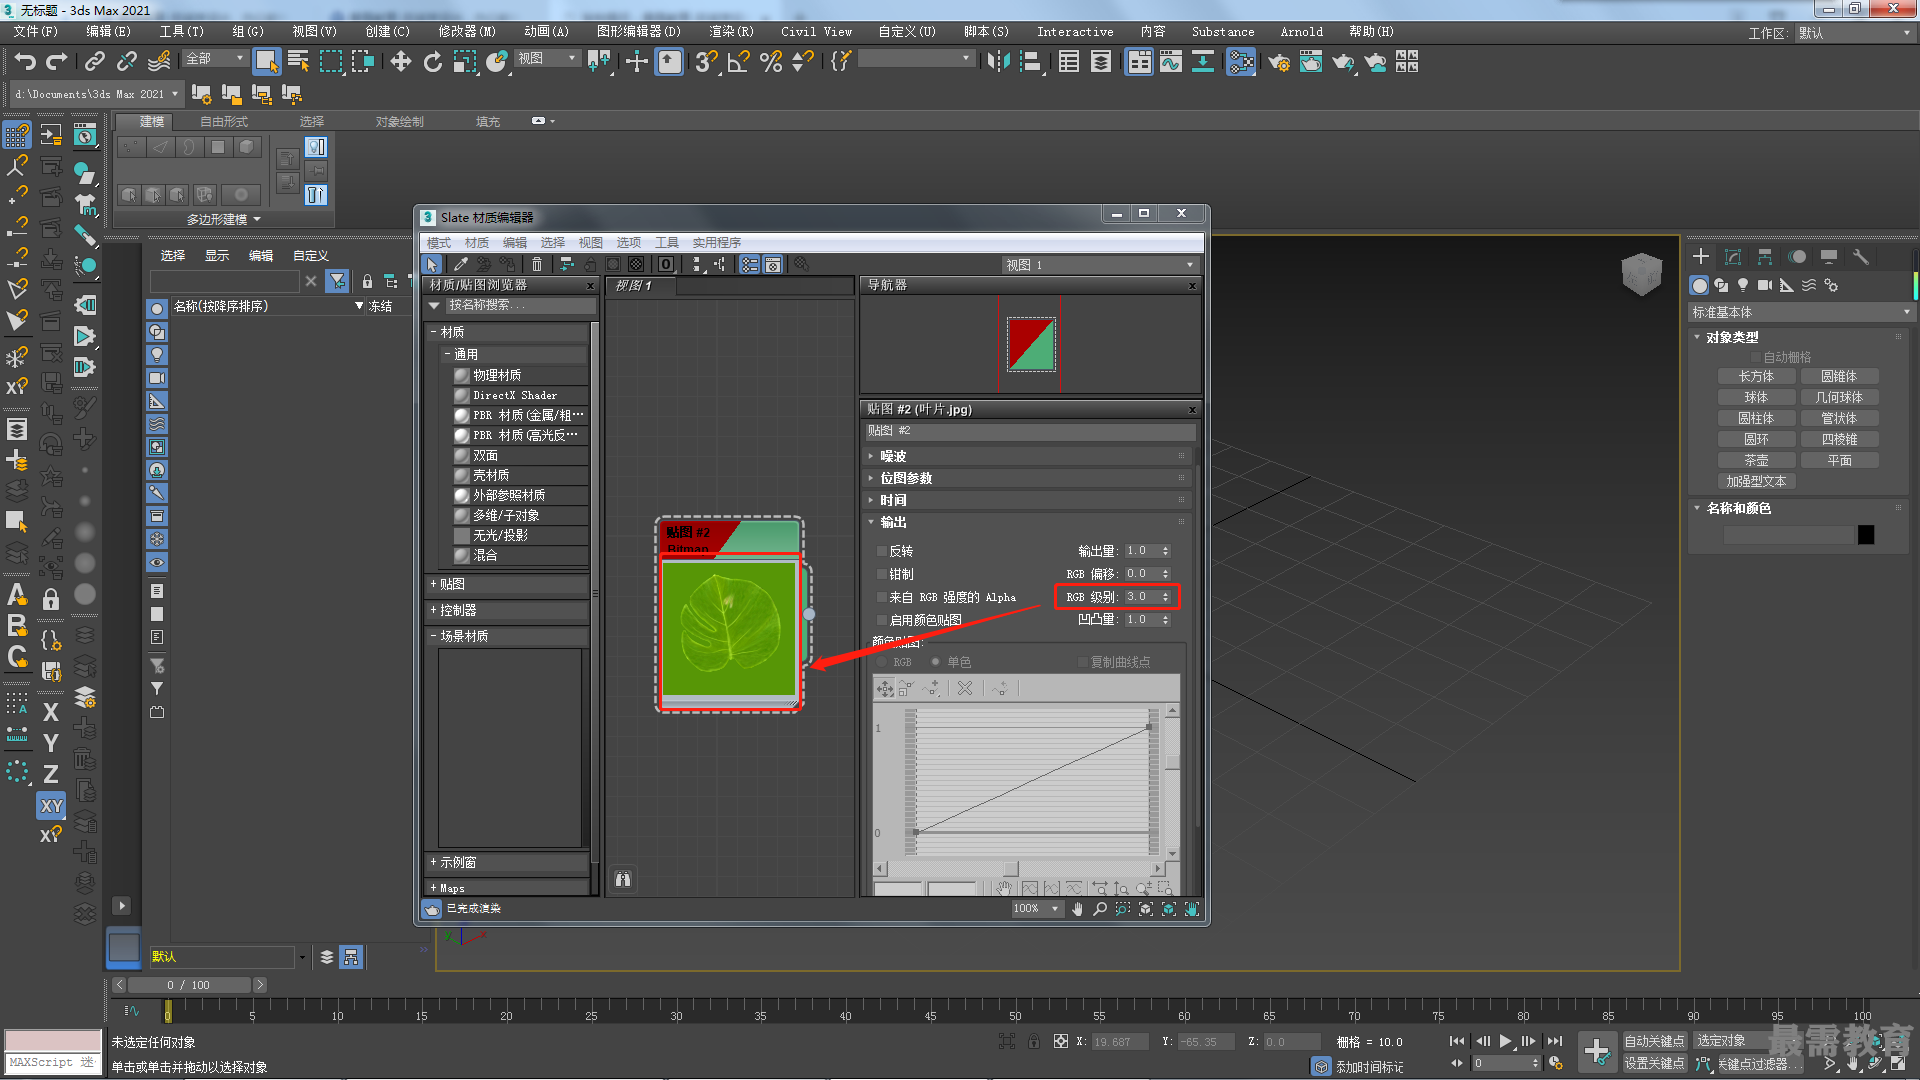Open the 渲染(R) main menu
1920x1080 pixels.
(x=731, y=32)
